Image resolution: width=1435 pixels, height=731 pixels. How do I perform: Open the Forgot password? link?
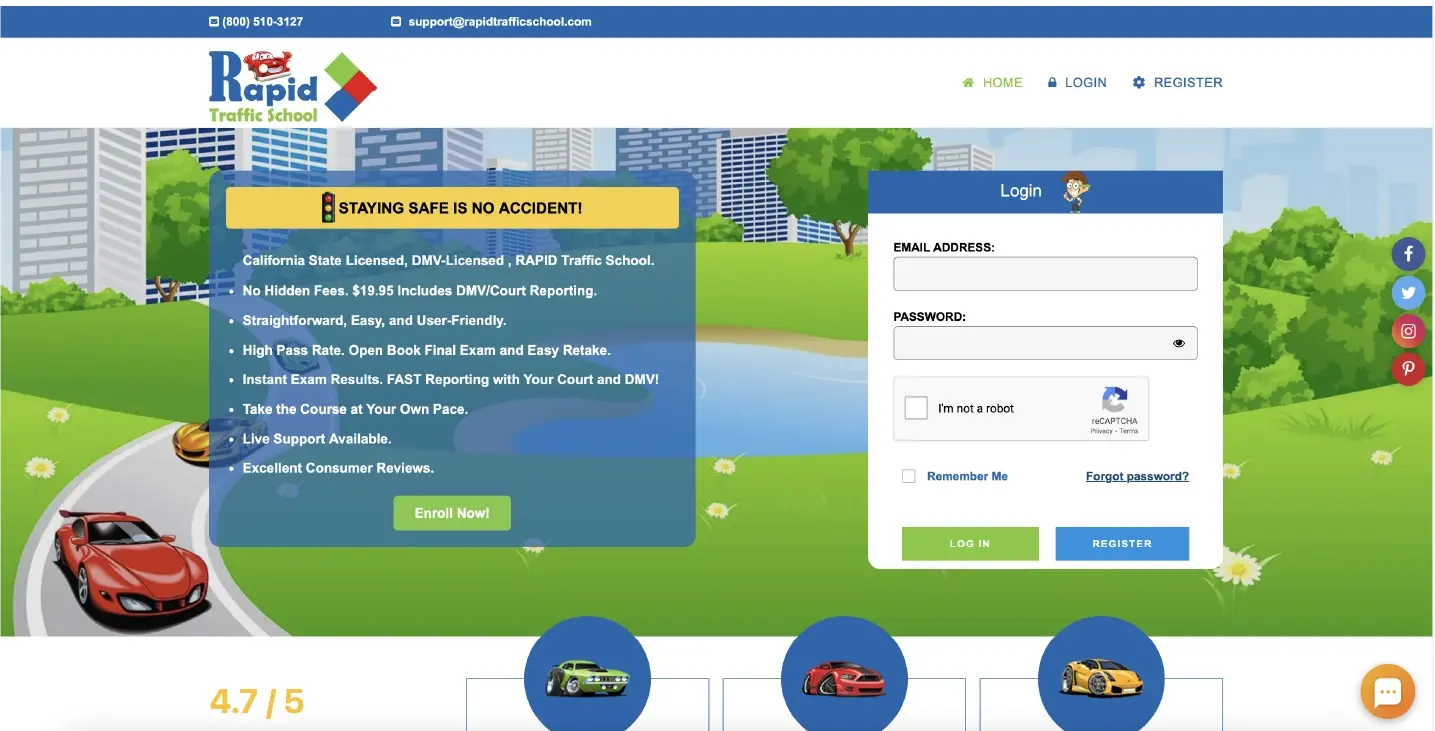point(1137,476)
